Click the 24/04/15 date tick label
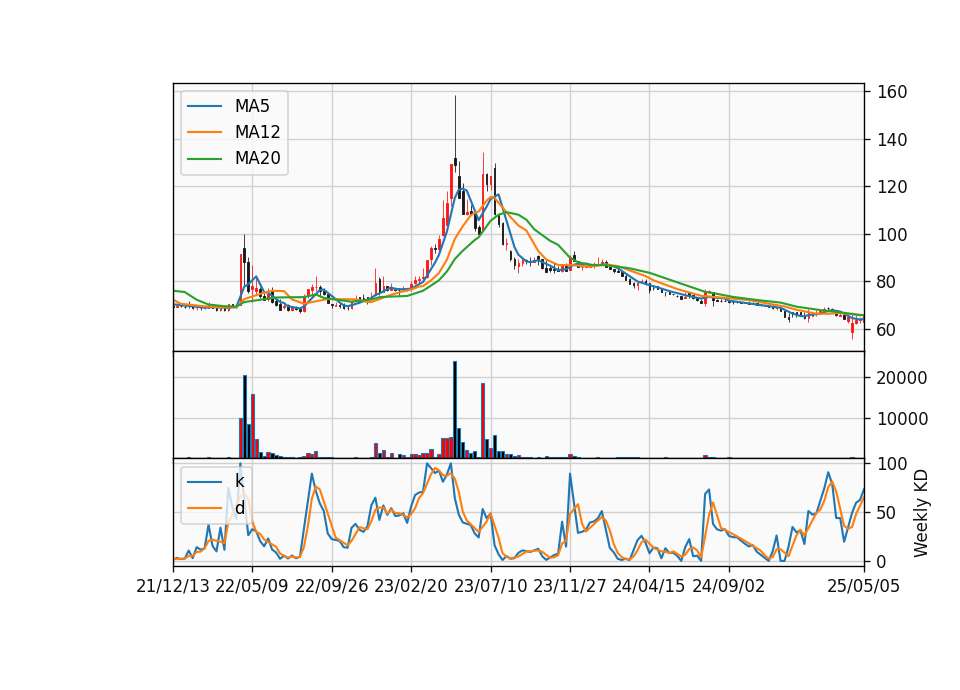 tap(649, 586)
